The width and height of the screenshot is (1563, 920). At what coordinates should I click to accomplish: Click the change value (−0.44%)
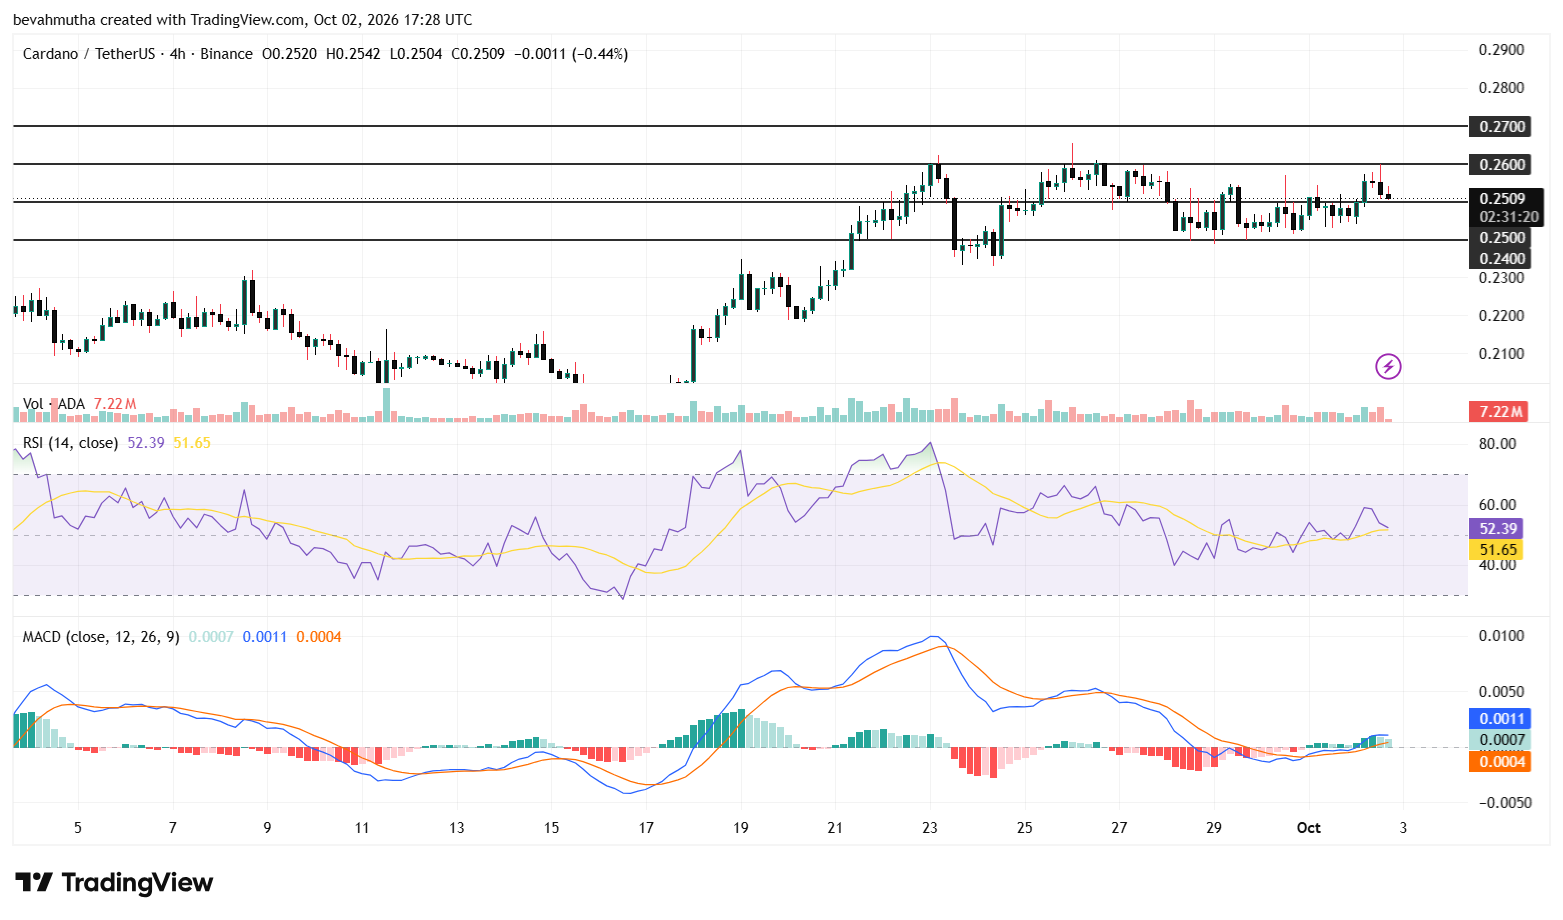[600, 54]
